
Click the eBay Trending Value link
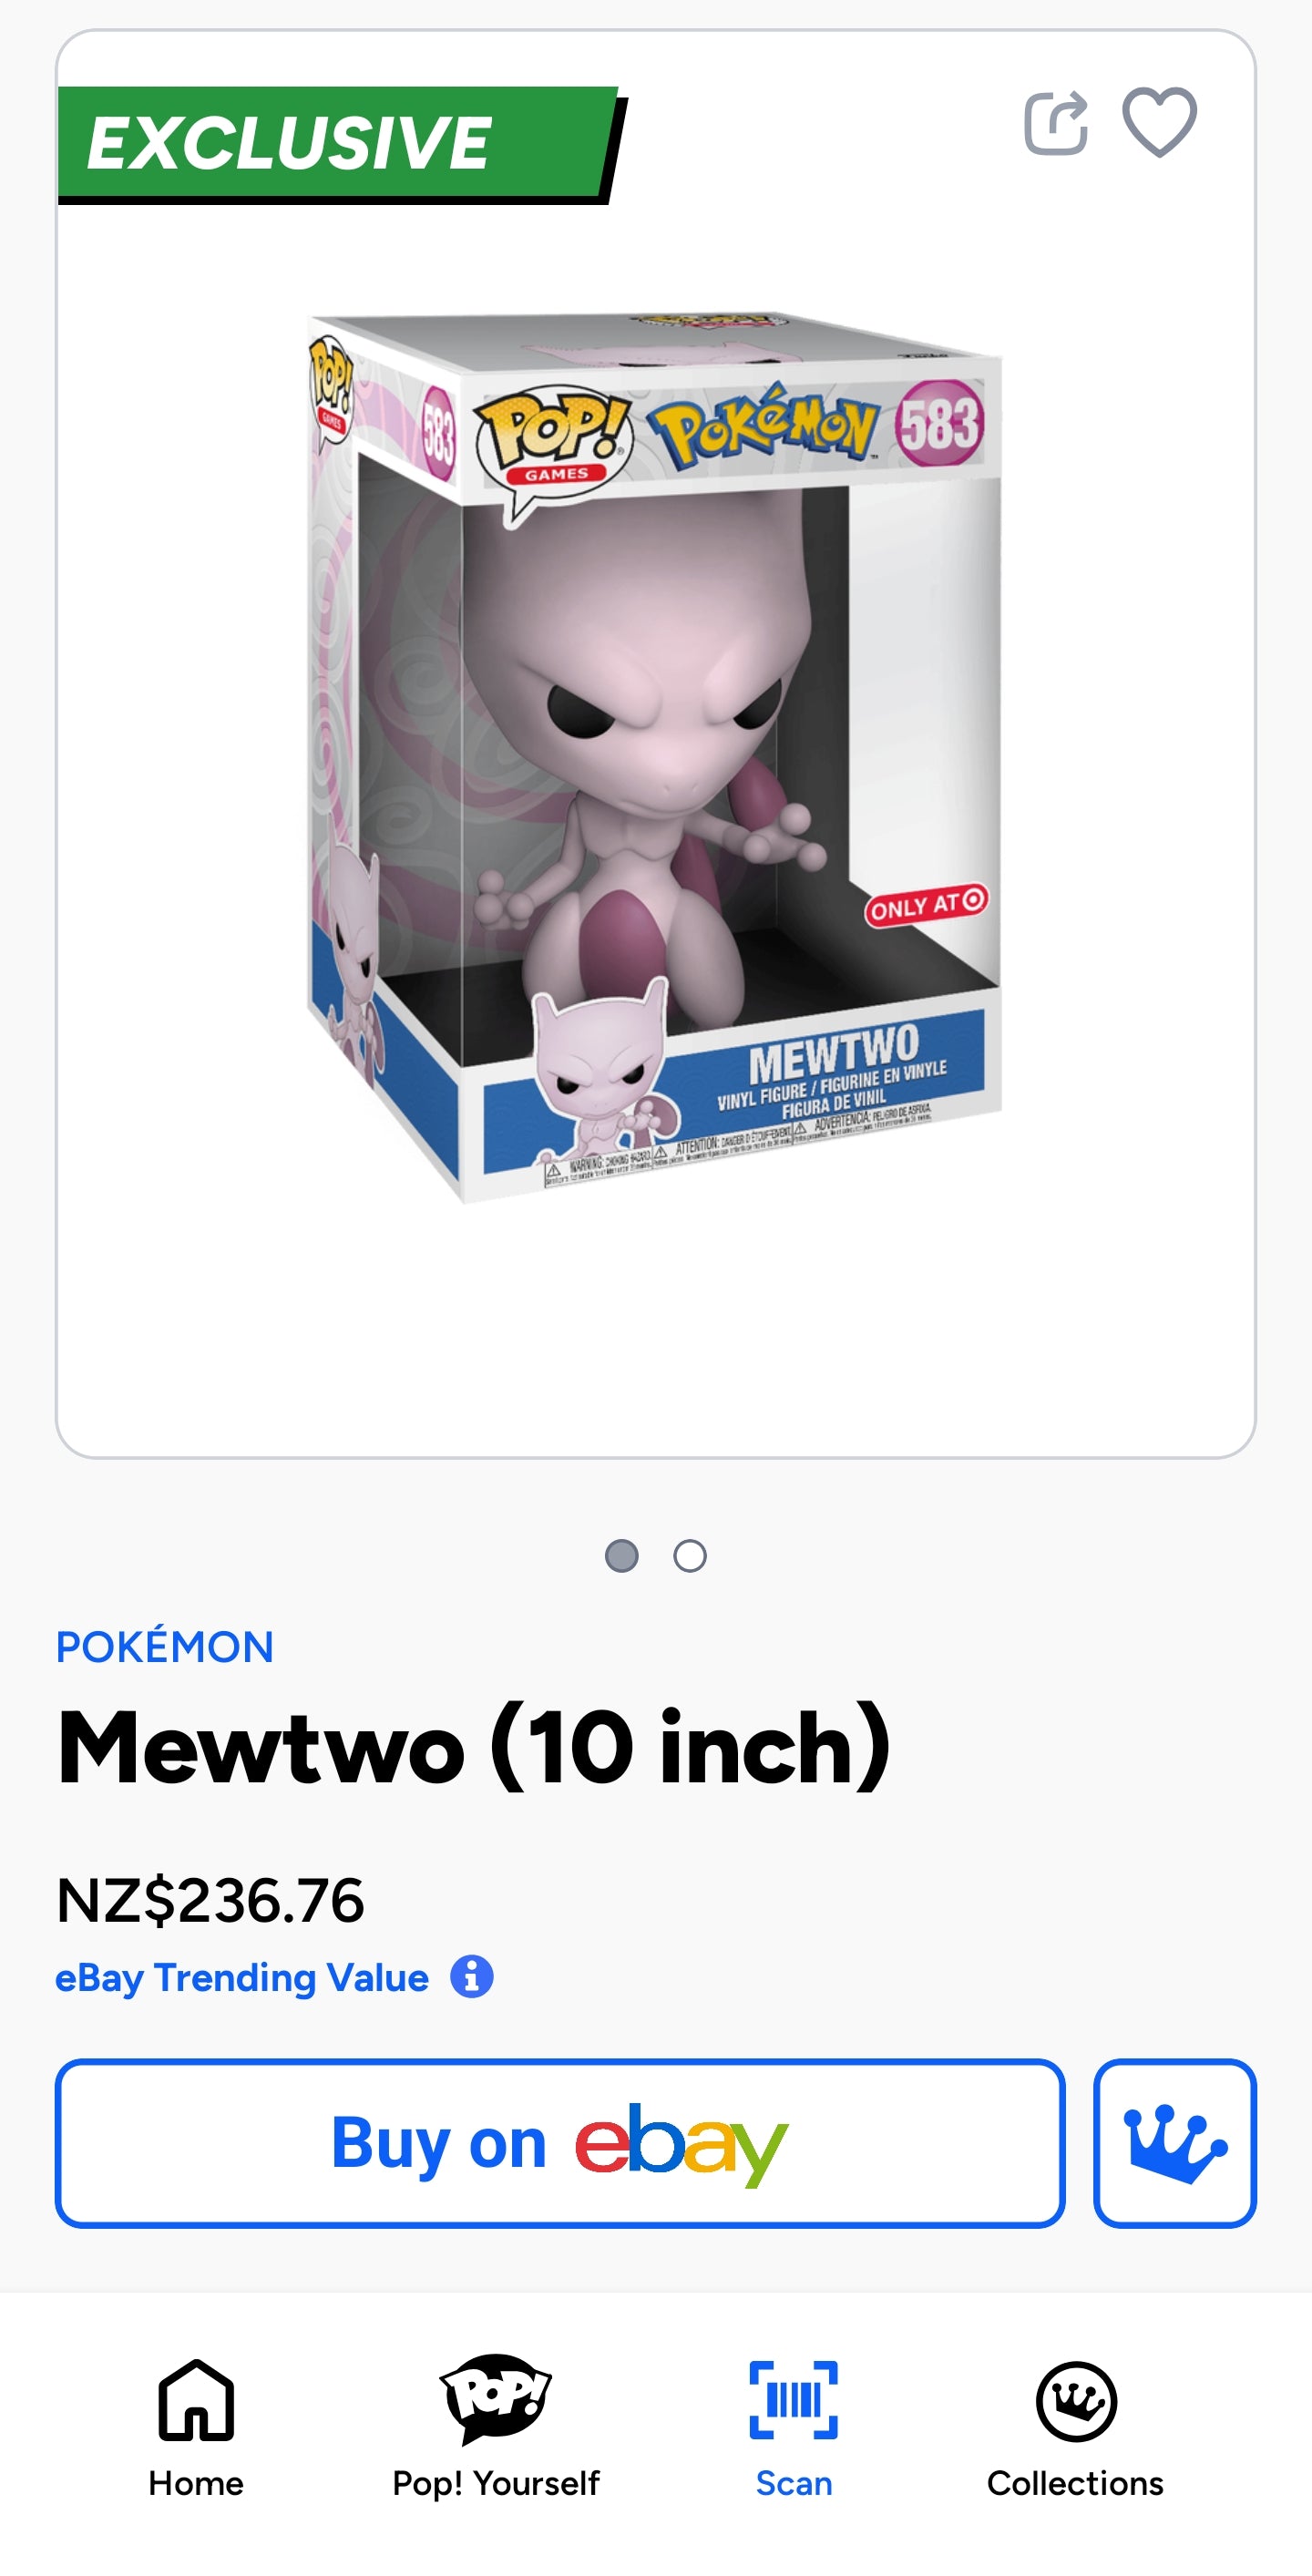coord(242,1978)
